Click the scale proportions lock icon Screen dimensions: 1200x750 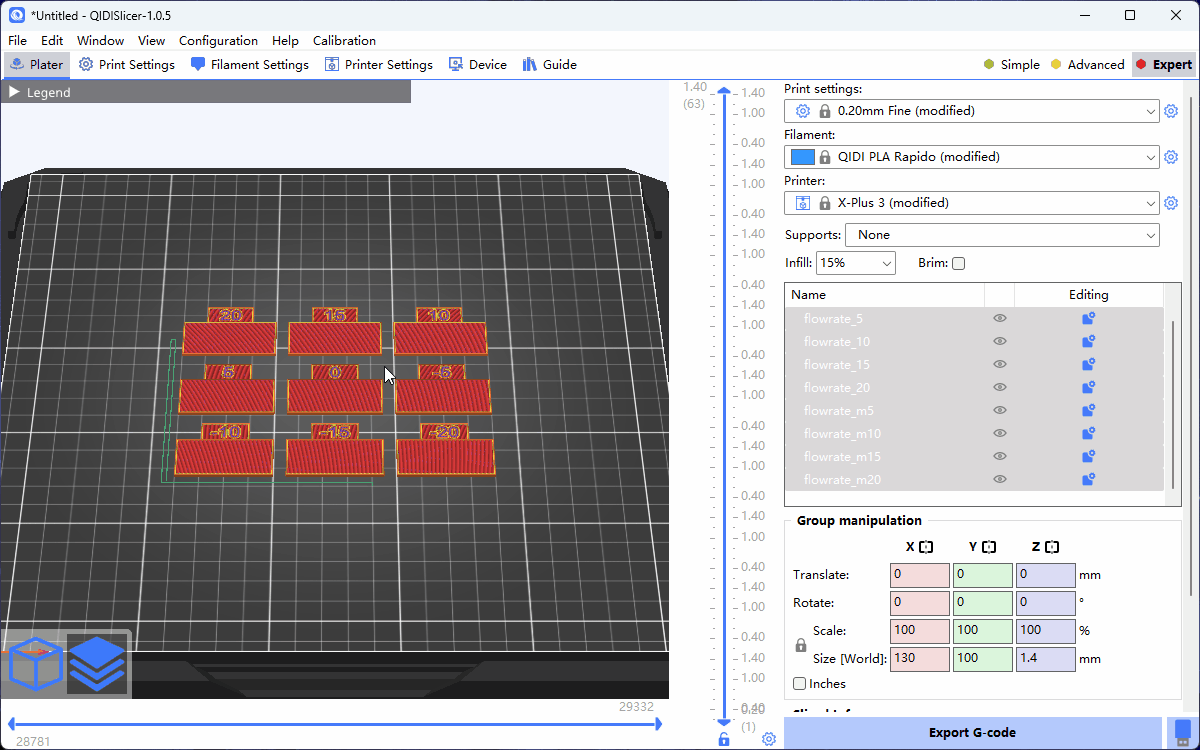800,646
